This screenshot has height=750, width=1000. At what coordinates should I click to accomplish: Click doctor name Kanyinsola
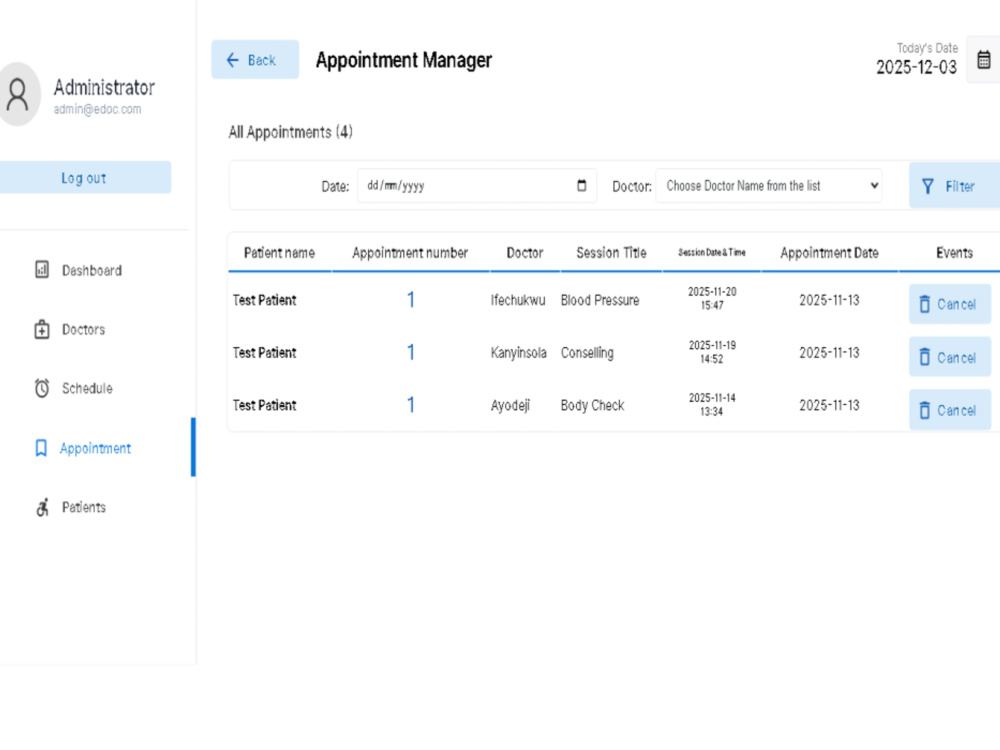coord(518,353)
